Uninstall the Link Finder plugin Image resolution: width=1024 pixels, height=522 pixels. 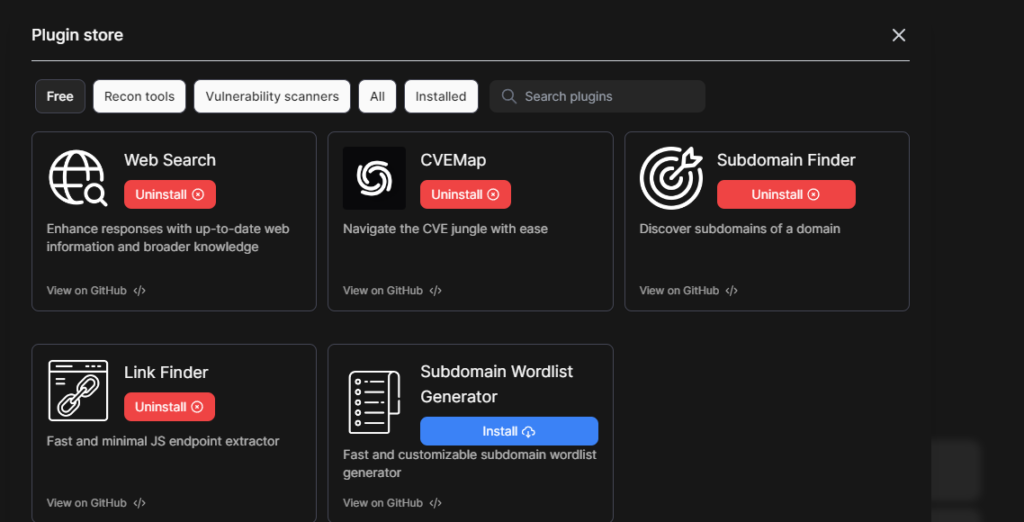[170, 407]
